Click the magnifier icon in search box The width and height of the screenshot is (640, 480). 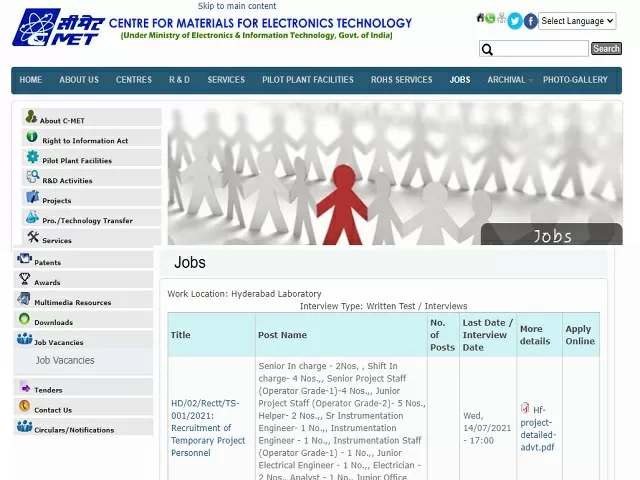(487, 49)
